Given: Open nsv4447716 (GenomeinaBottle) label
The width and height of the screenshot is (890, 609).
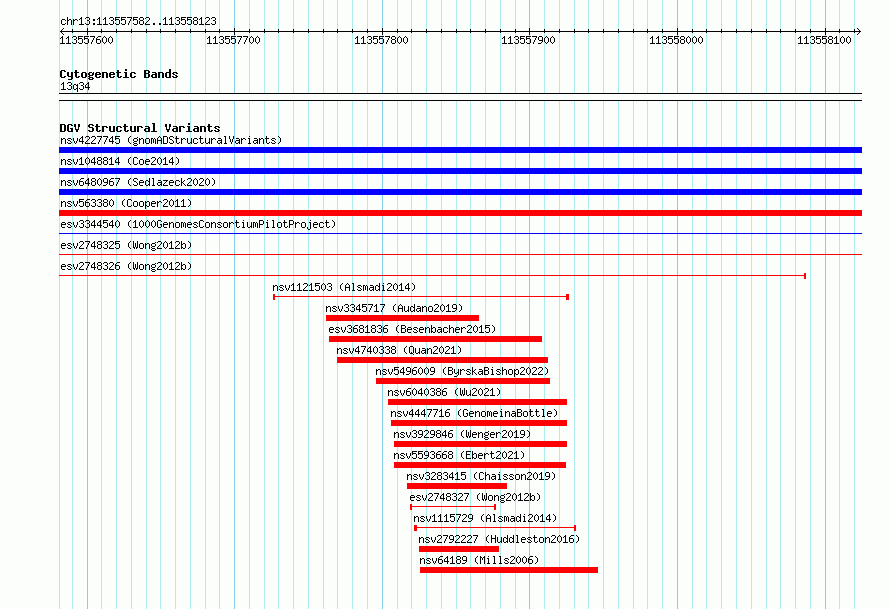Looking at the screenshot, I should (x=474, y=413).
